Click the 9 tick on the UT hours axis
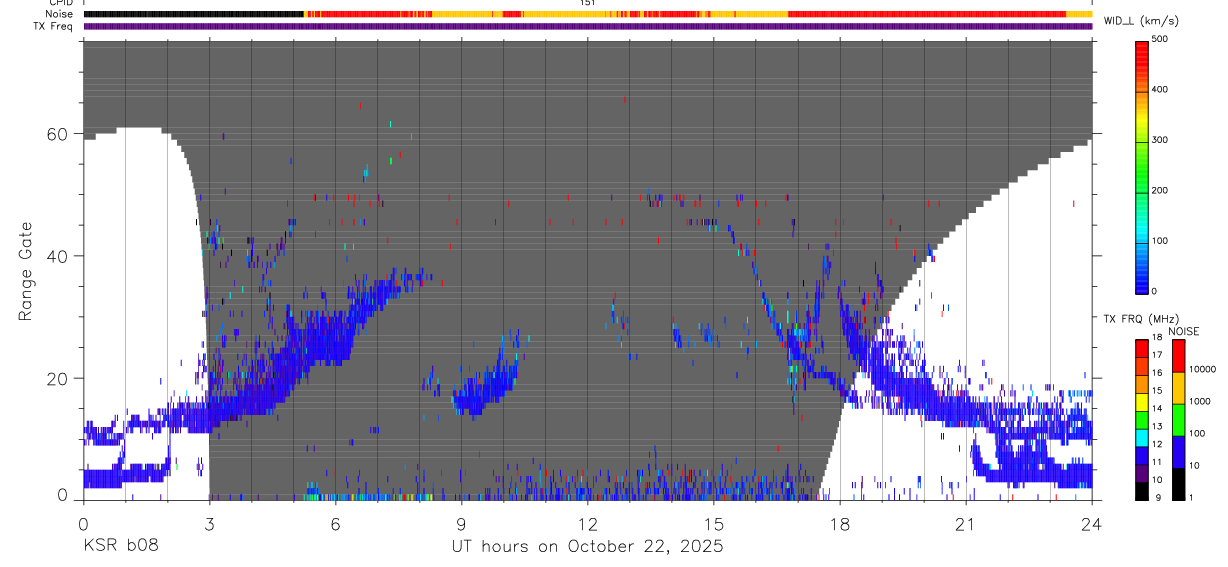 pos(461,523)
